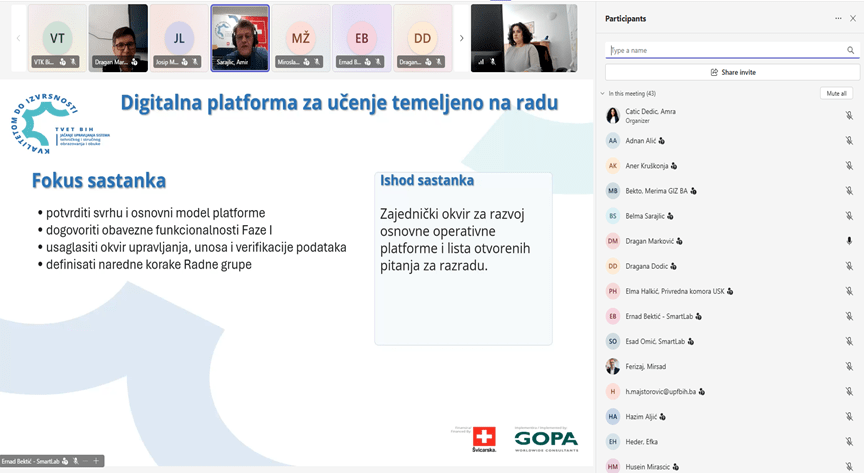The width and height of the screenshot is (864, 473).
Task: Click into the 'Type a name' search field
Action: 725,50
